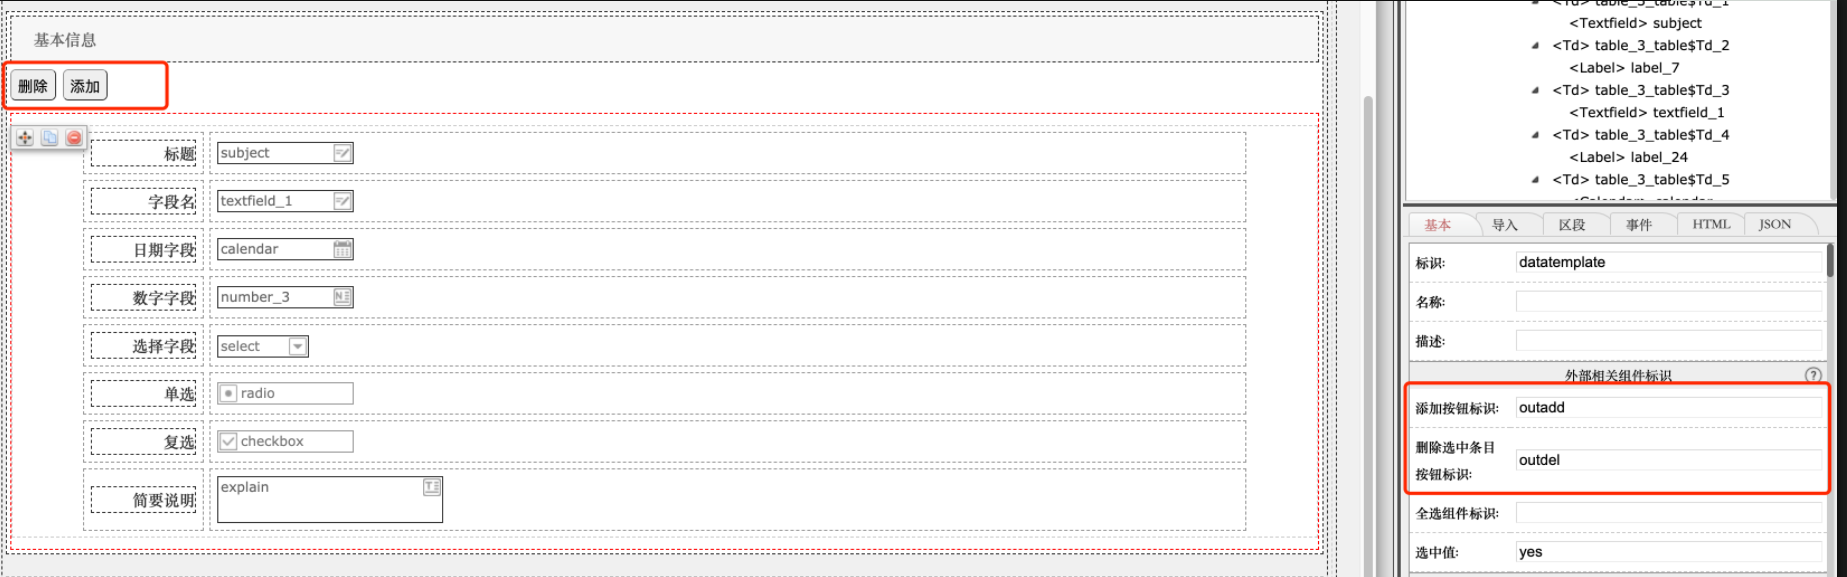Open the select dropdown arrow

pos(297,346)
